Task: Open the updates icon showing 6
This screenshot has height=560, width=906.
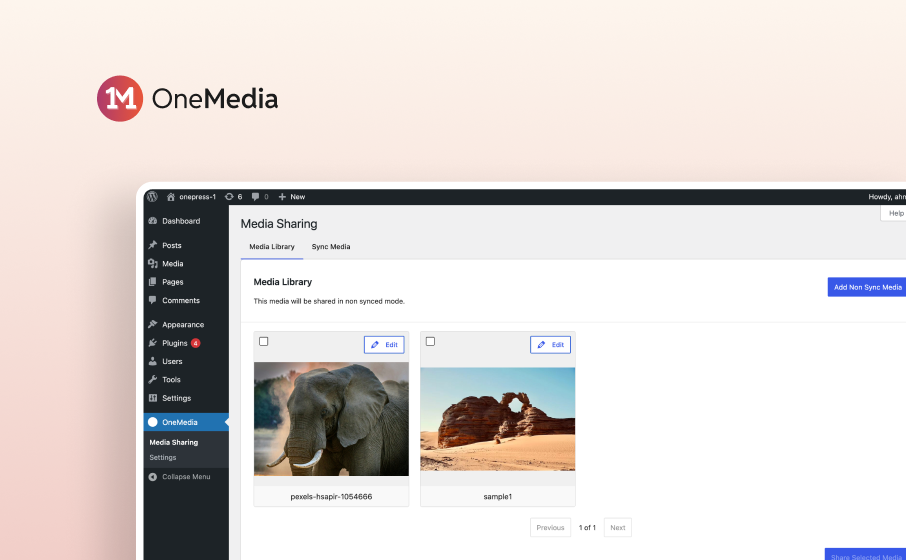Action: pos(233,196)
